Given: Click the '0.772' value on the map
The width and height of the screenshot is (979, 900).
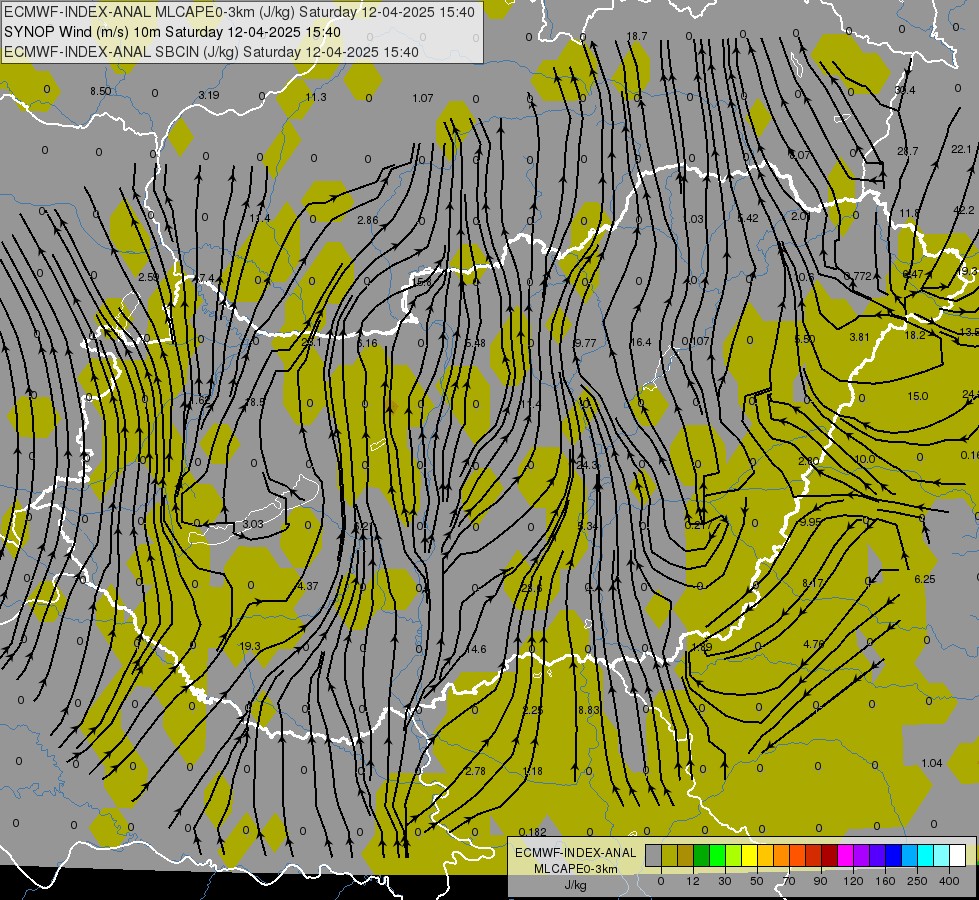Looking at the screenshot, I should [x=857, y=276].
